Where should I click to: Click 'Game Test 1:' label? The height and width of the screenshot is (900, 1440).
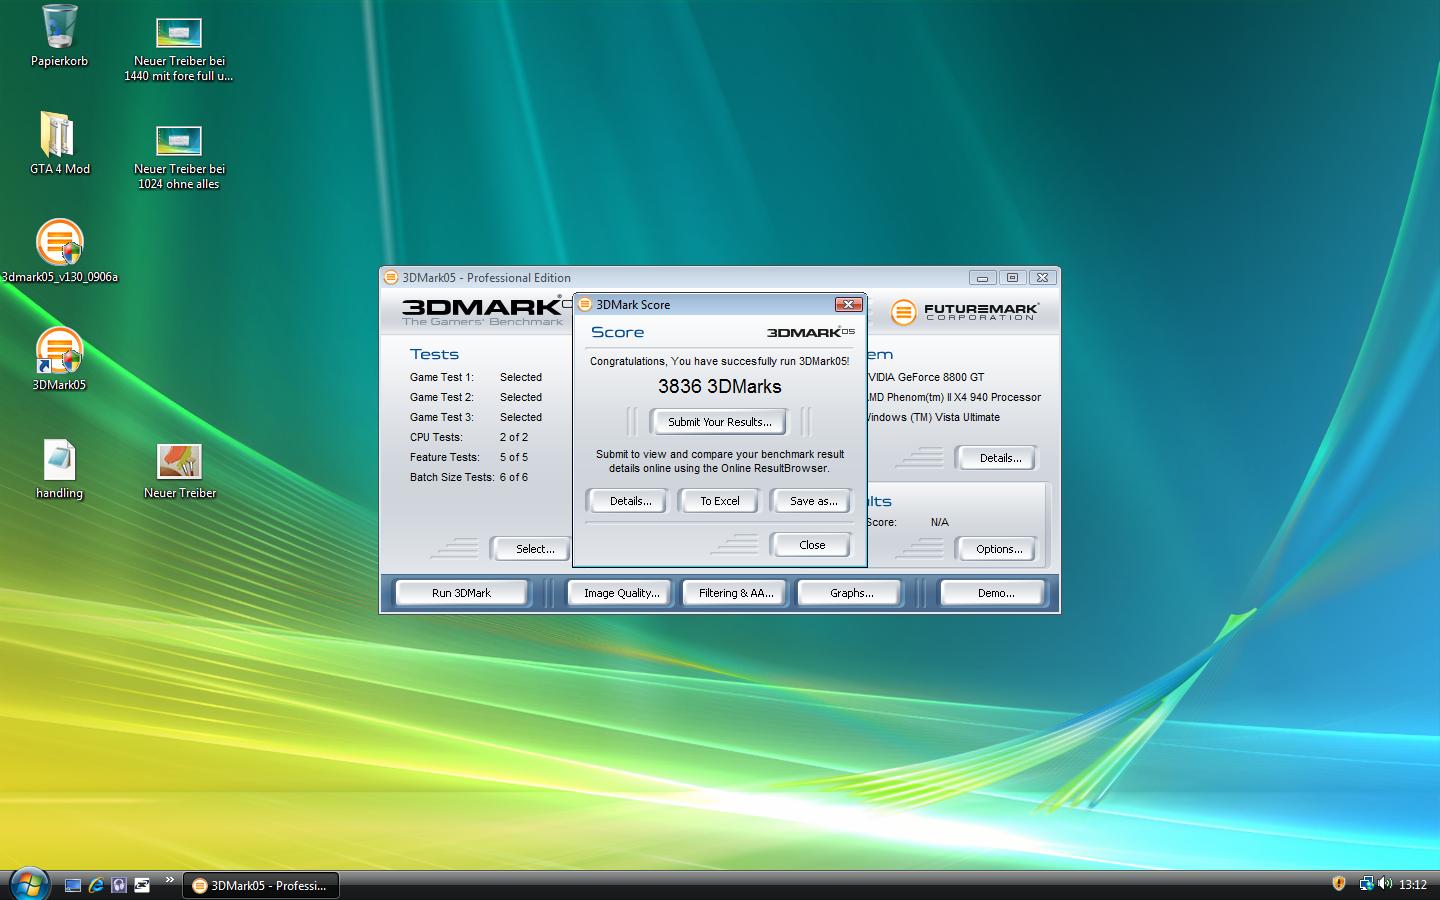(442, 377)
